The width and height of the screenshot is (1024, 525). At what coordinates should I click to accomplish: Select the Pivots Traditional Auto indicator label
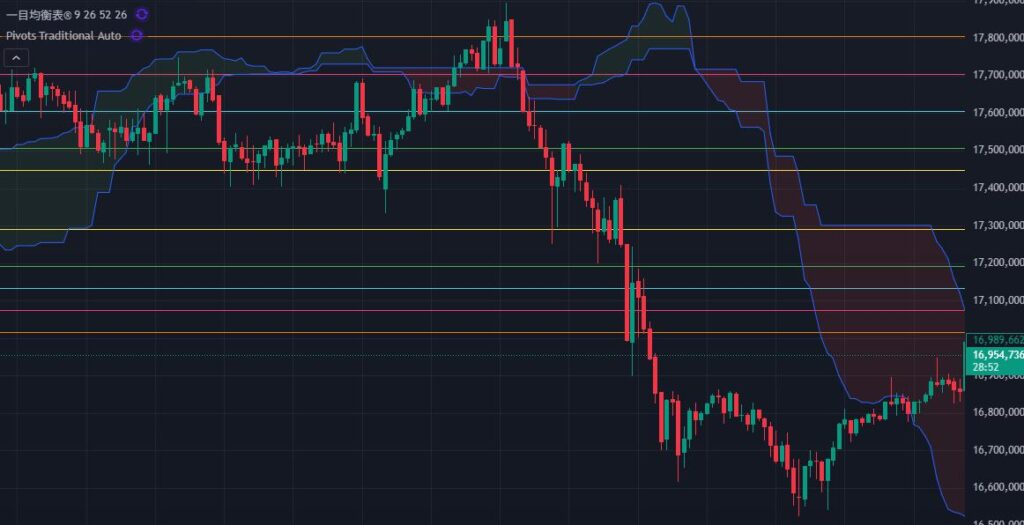coord(63,35)
